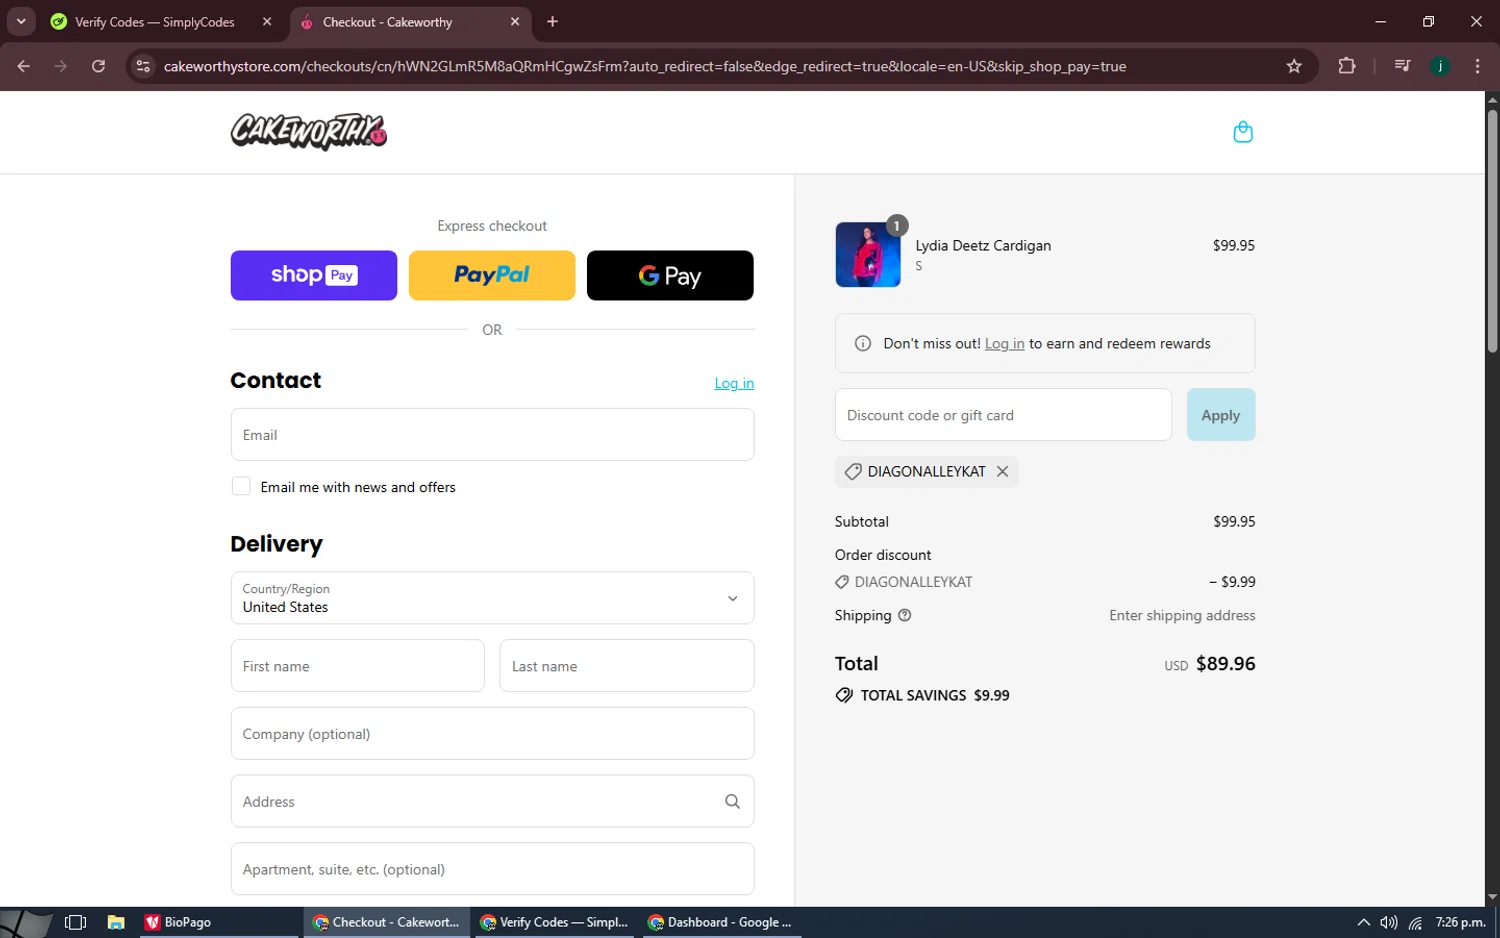Switch to Dashboard - Google taskbar window
The width and height of the screenshot is (1500, 938).
pos(720,922)
